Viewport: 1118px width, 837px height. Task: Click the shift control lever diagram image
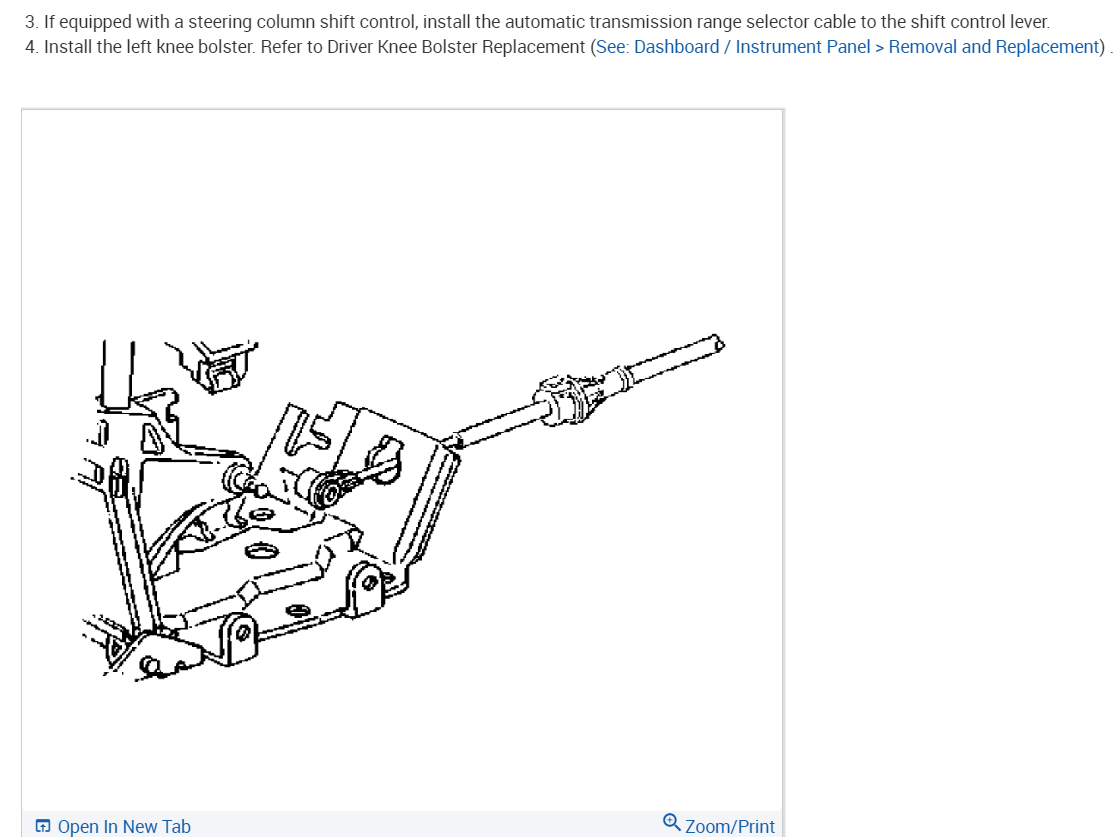[x=402, y=460]
